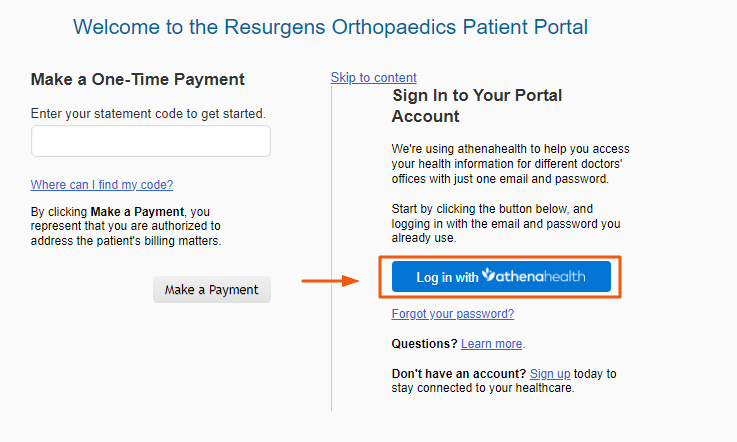Click the Welcome to Resurgens Orthopaedics heading
Viewport: 737px width, 442px height.
point(330,27)
